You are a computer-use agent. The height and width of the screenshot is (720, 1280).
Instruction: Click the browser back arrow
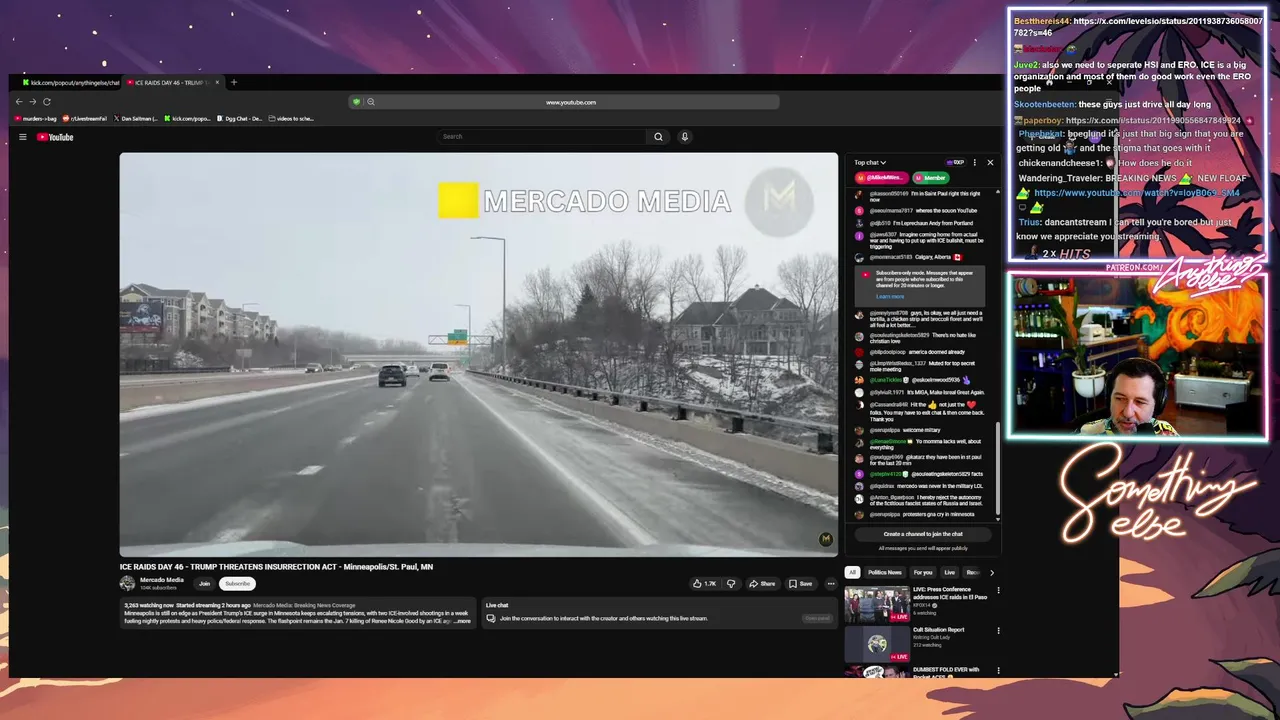(19, 102)
